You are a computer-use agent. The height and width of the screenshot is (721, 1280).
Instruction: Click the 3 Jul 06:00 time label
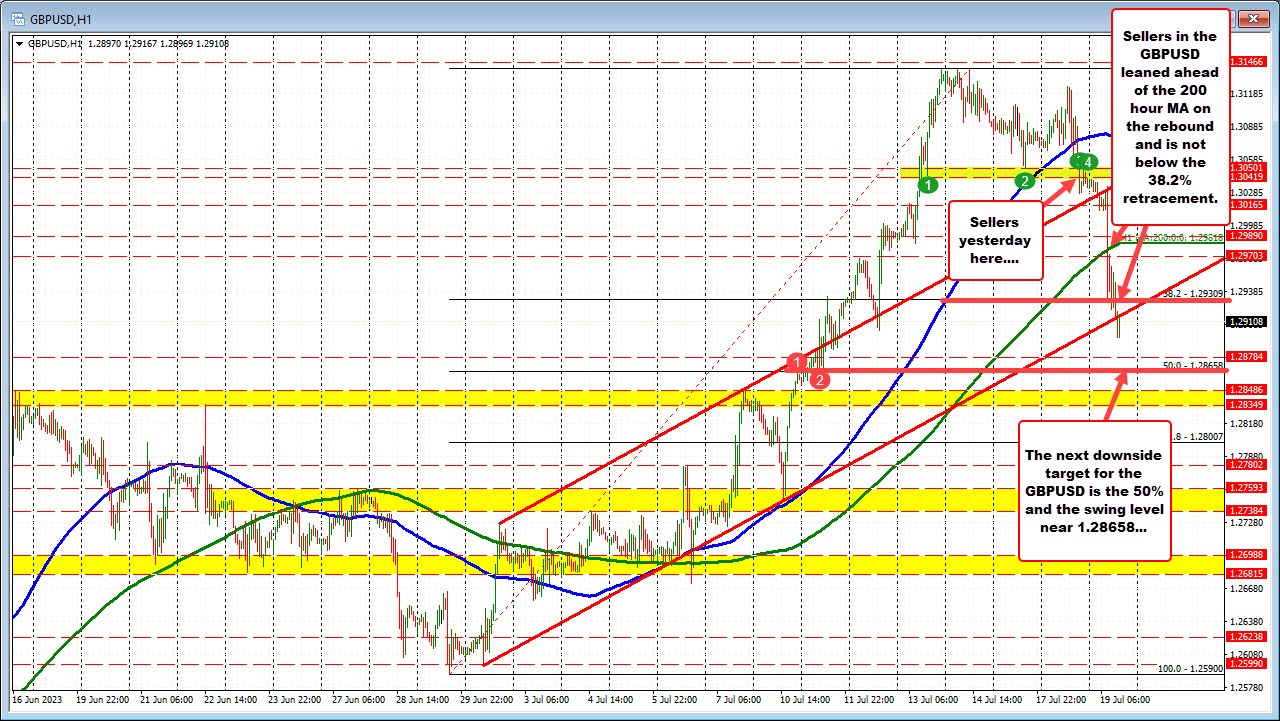click(548, 700)
